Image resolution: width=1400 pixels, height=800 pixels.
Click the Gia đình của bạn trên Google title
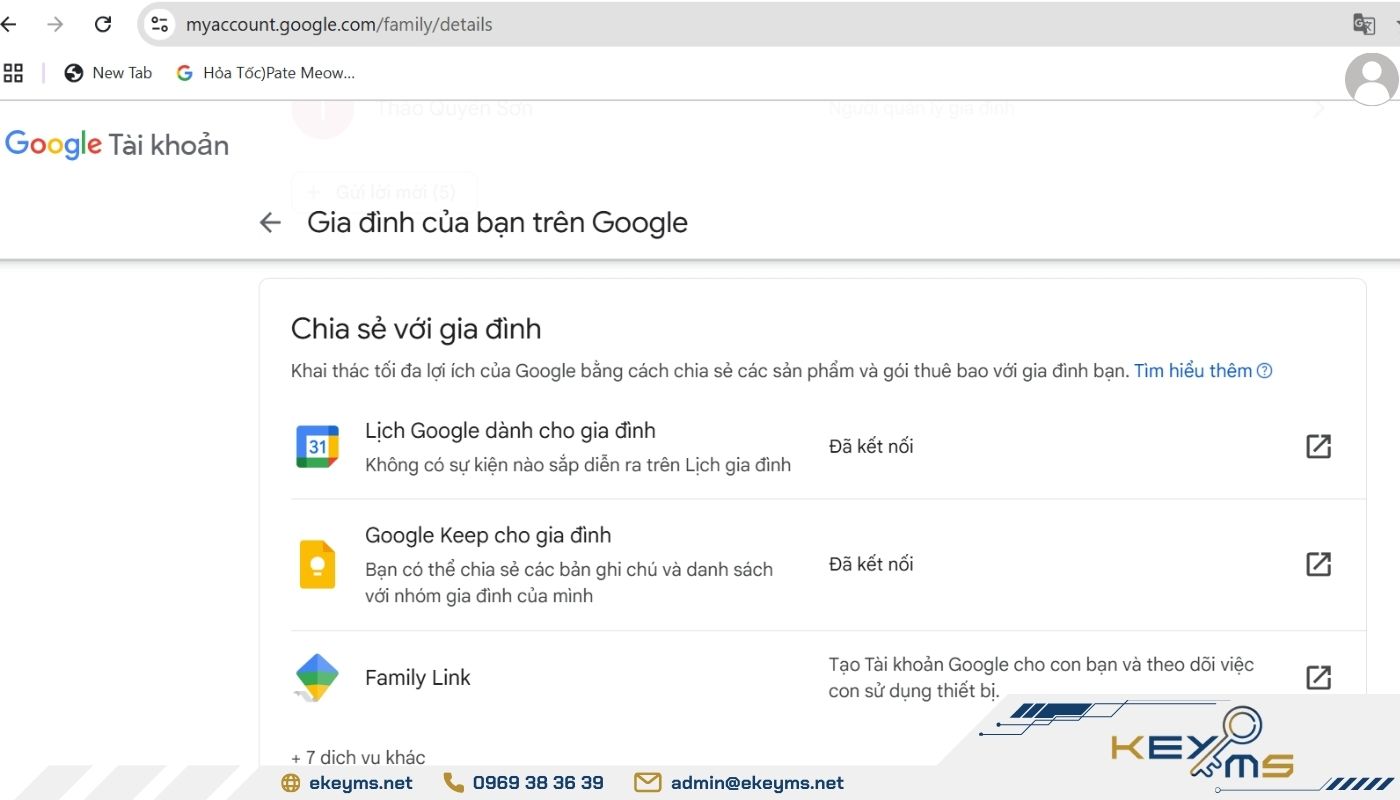pos(497,222)
